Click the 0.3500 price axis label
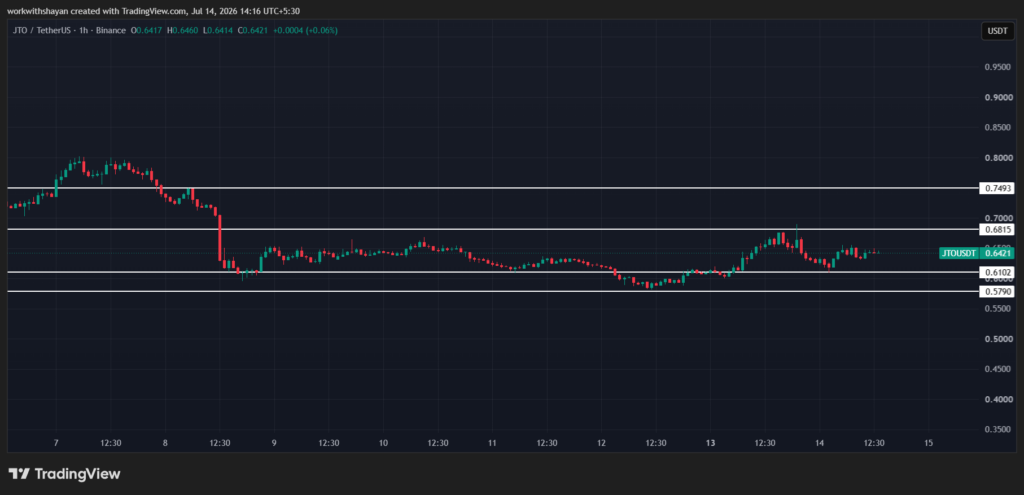 (x=999, y=430)
